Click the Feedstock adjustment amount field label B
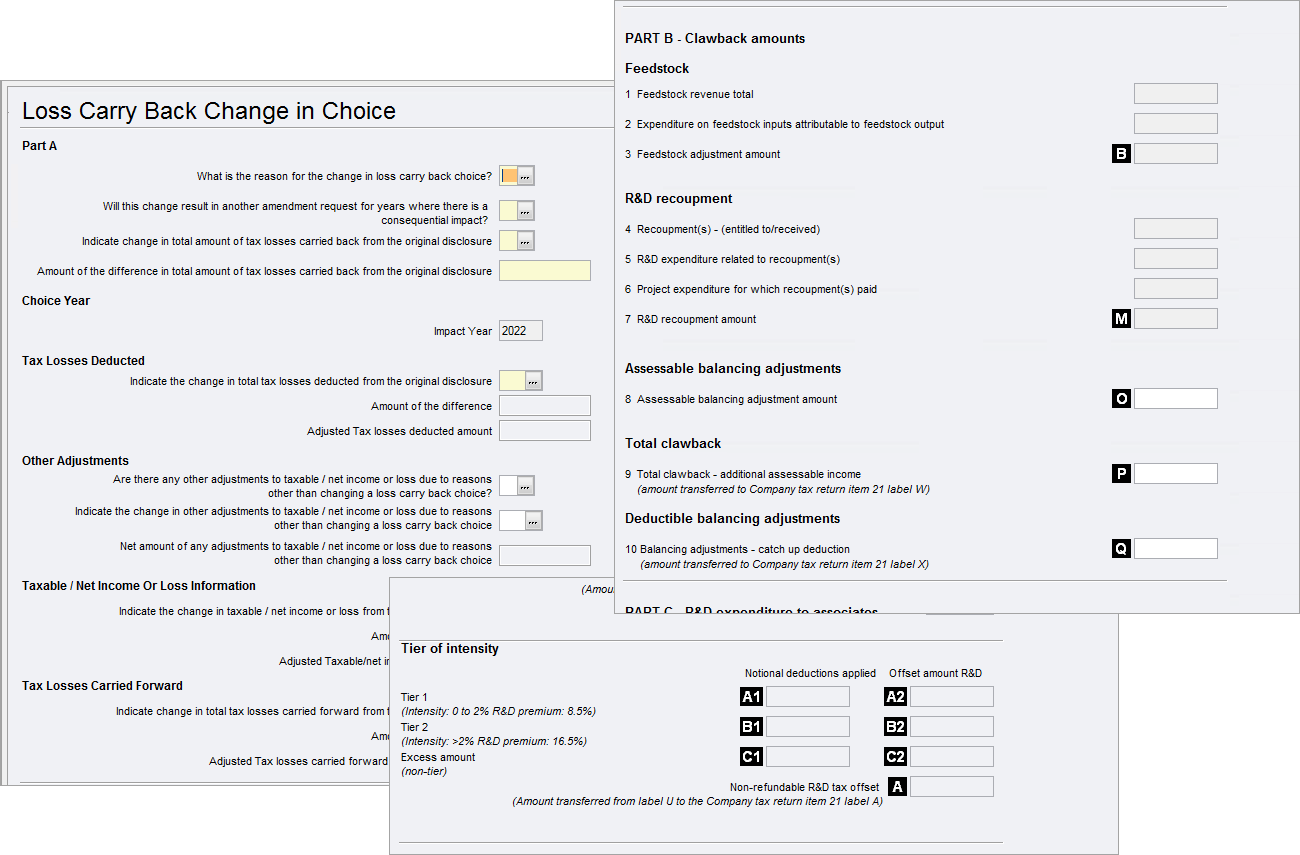 tap(1176, 154)
